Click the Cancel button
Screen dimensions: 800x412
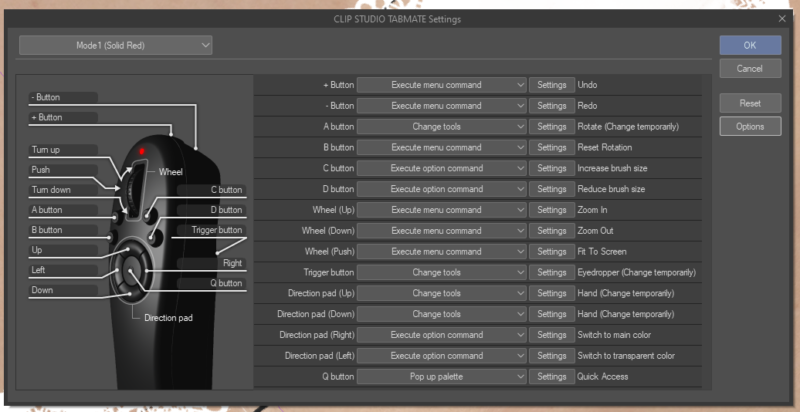coord(750,68)
